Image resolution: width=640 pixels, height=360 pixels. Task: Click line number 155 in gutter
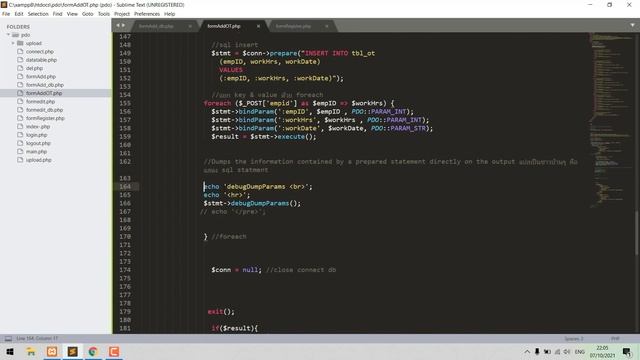(x=125, y=103)
